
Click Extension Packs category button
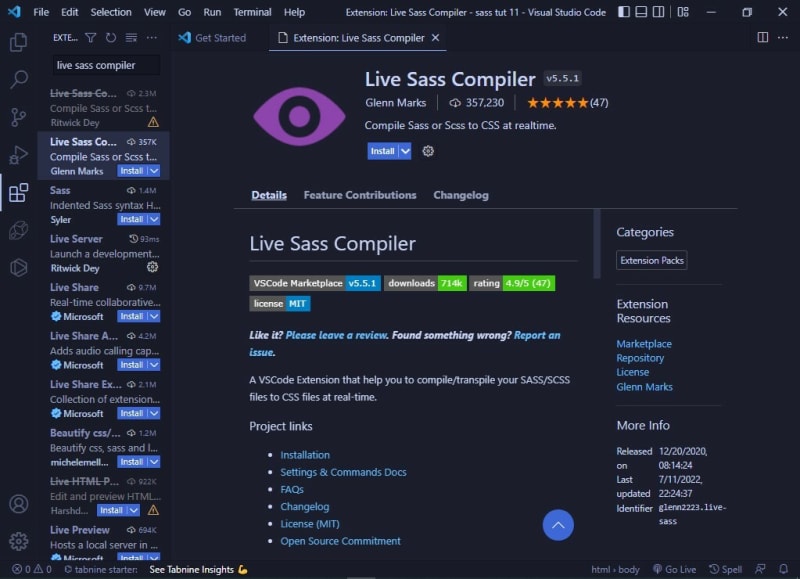pos(652,260)
